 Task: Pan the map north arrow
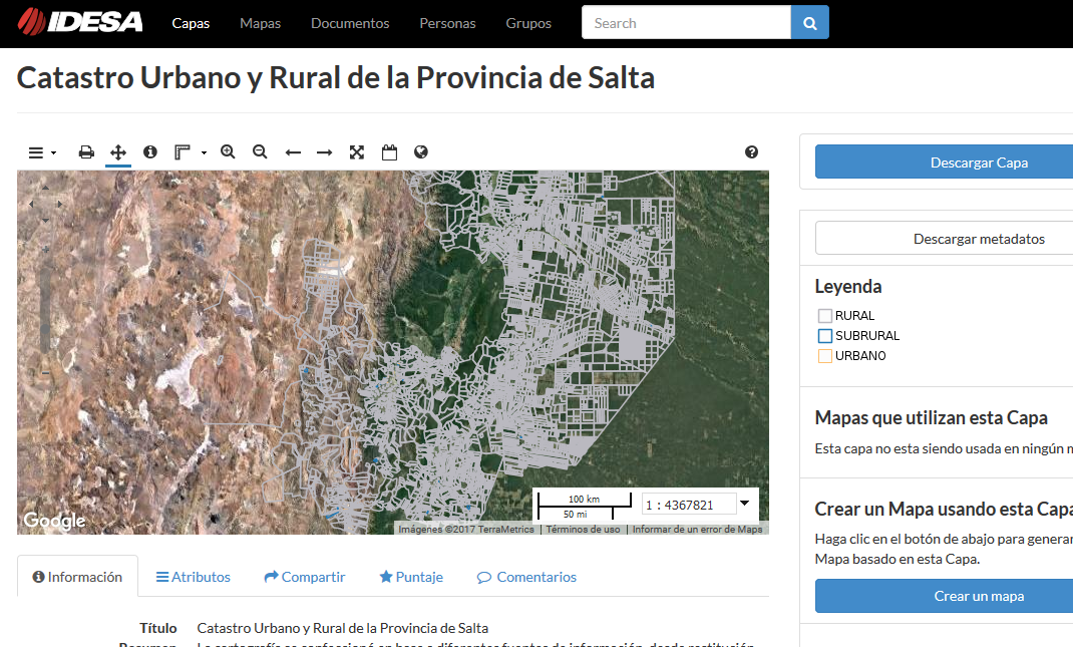point(45,188)
